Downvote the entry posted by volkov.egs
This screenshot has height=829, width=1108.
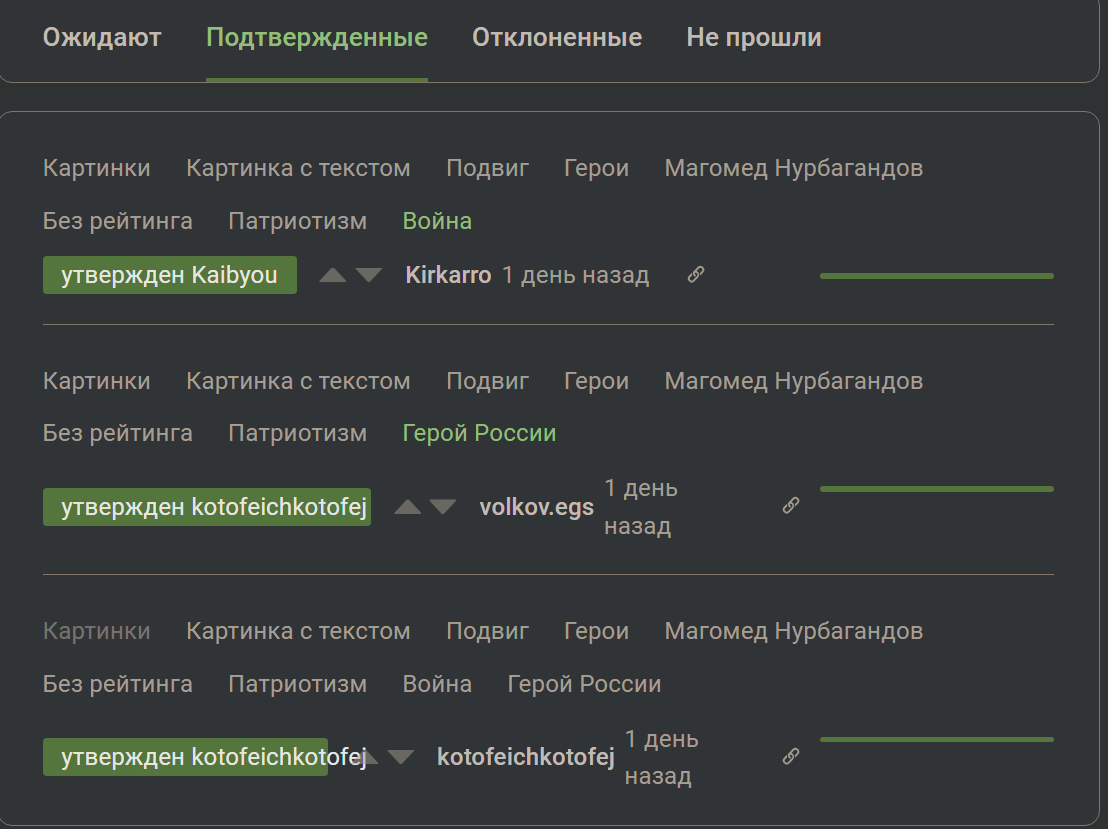(443, 507)
